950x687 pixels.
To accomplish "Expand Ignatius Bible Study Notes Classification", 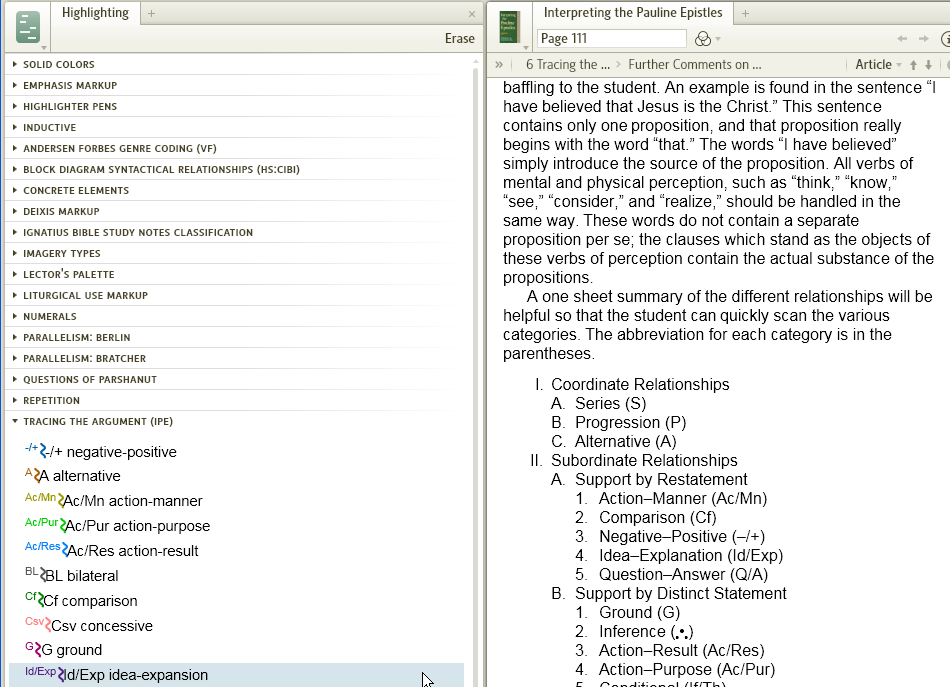I will click(x=15, y=232).
